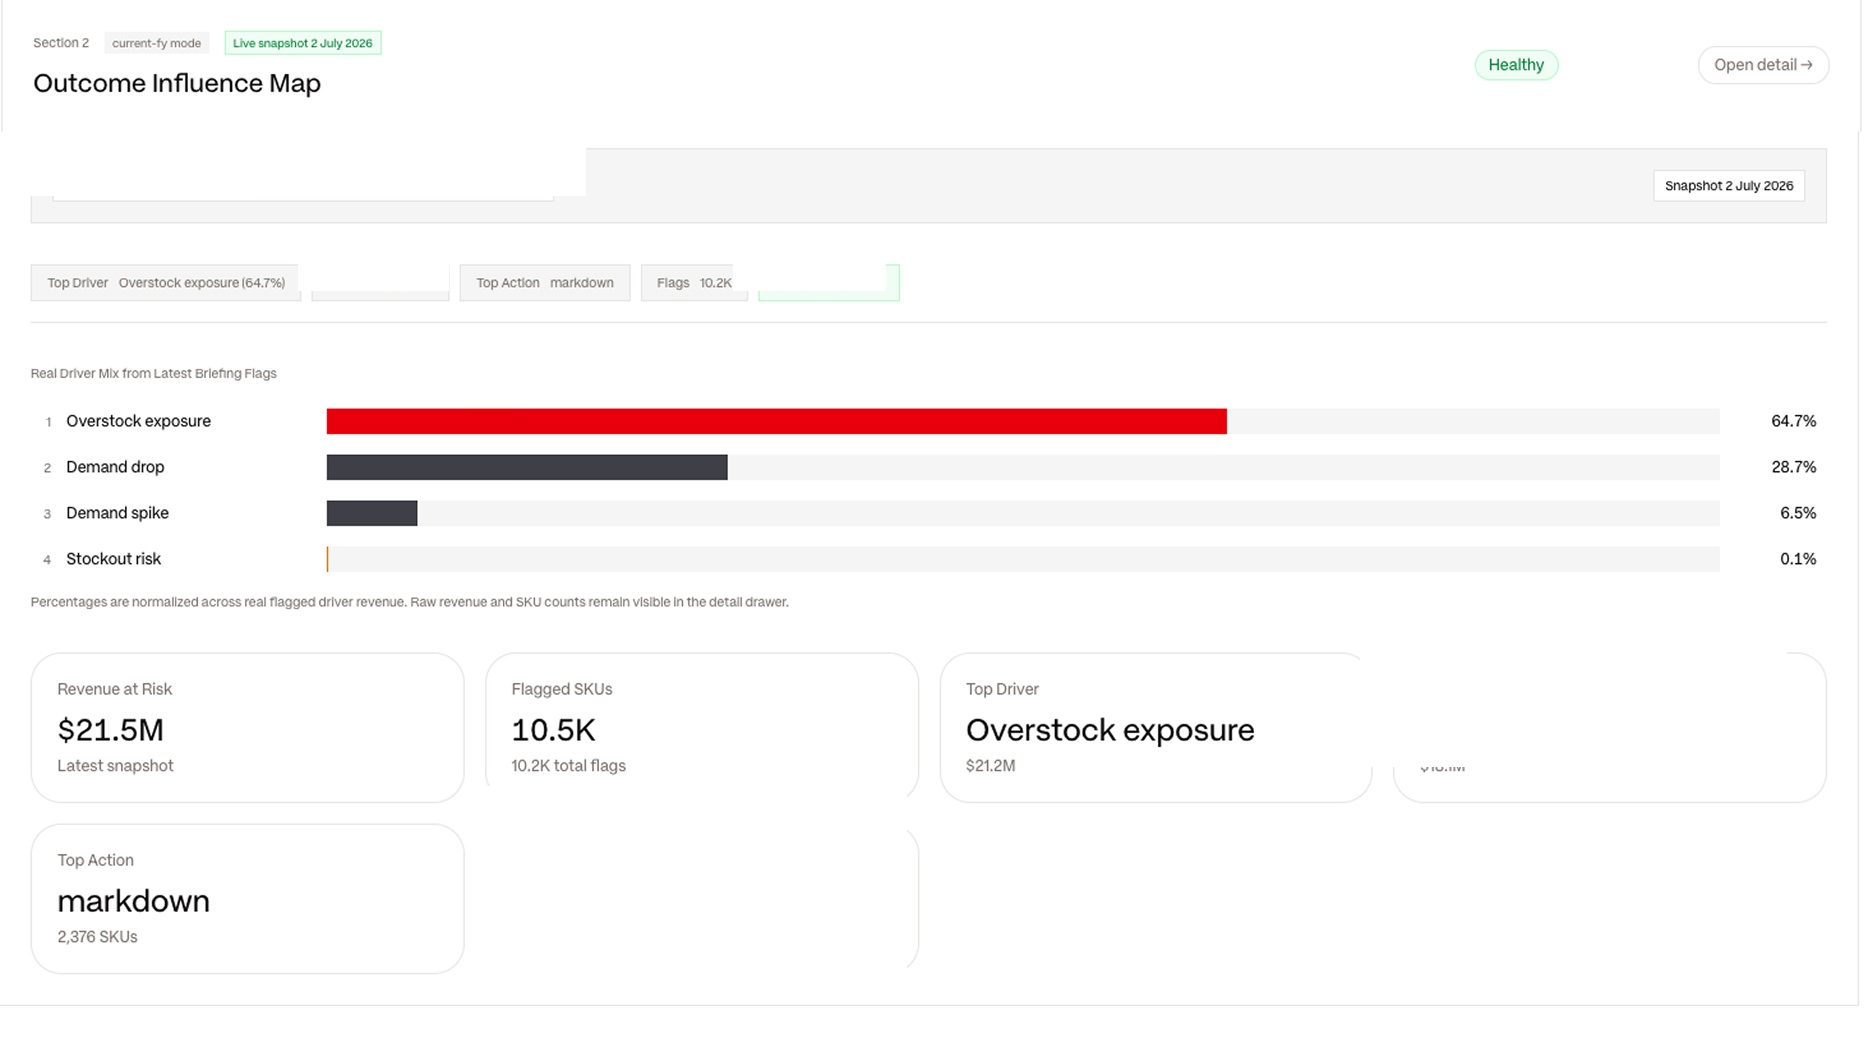This screenshot has width=1876, height=1055.
Task: Click the current-fy mode tag
Action: (157, 43)
